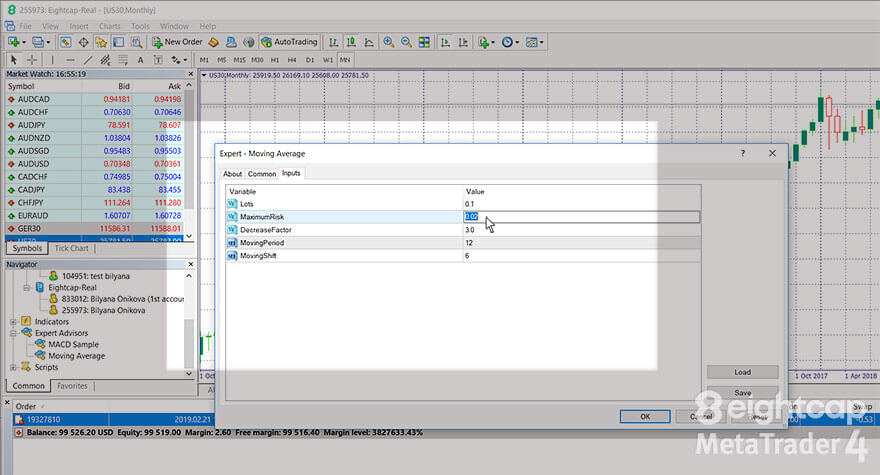
Task: Open the New Chart toolbar icon
Action: click(13, 42)
